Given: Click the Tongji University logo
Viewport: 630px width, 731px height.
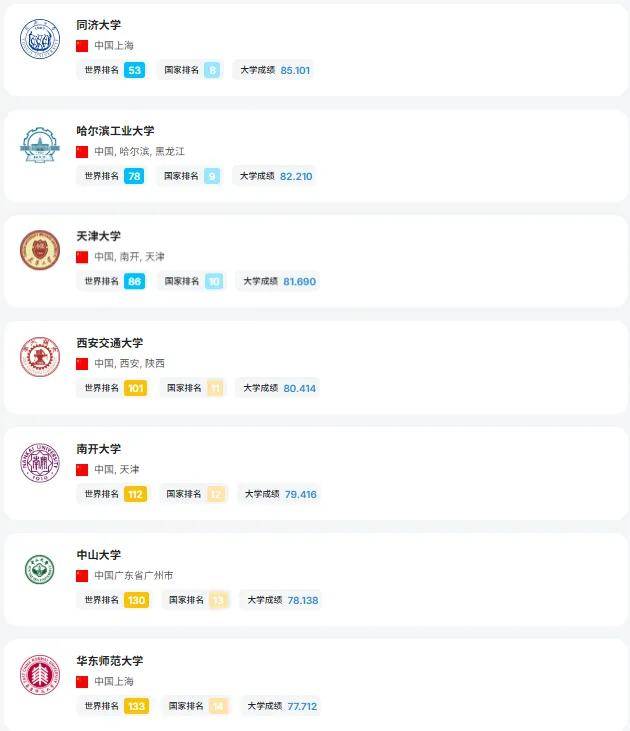Looking at the screenshot, I should point(40,39).
